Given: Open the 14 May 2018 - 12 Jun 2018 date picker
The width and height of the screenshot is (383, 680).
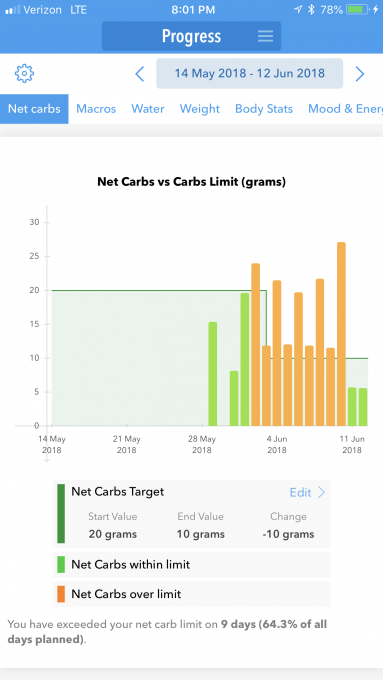Looking at the screenshot, I should pyautogui.click(x=249, y=73).
